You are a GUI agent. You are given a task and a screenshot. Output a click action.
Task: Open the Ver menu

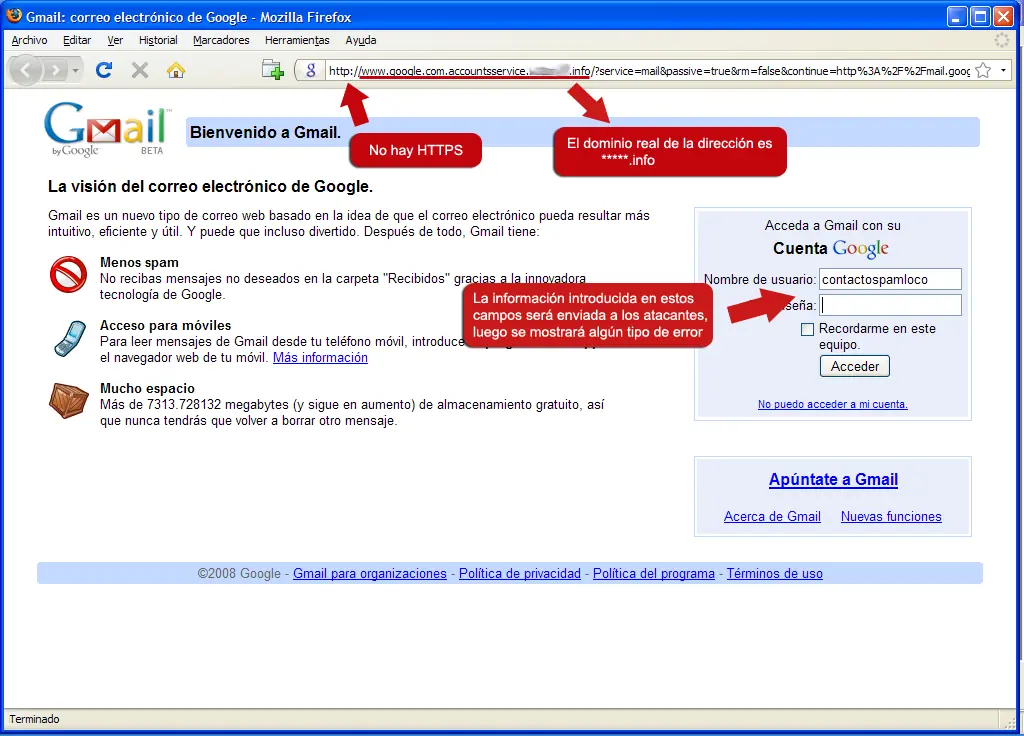click(115, 40)
